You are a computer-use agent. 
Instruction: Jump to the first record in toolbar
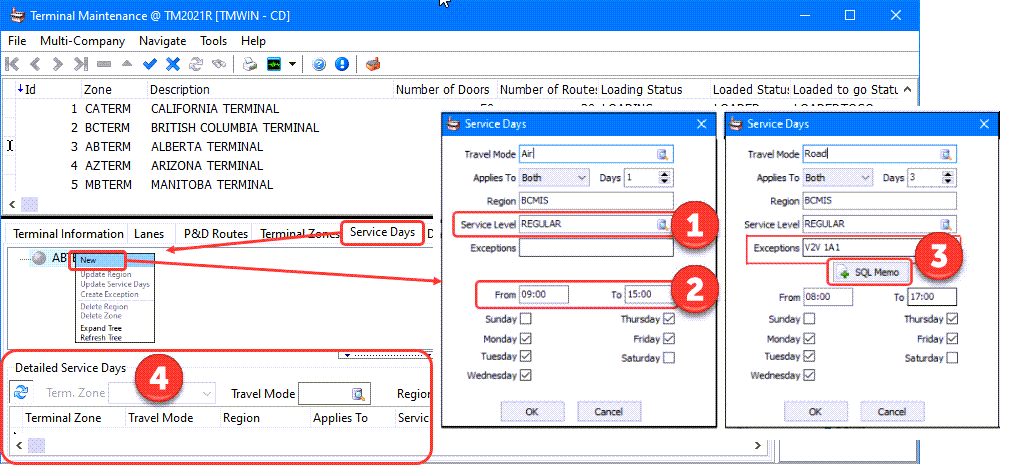point(12,64)
